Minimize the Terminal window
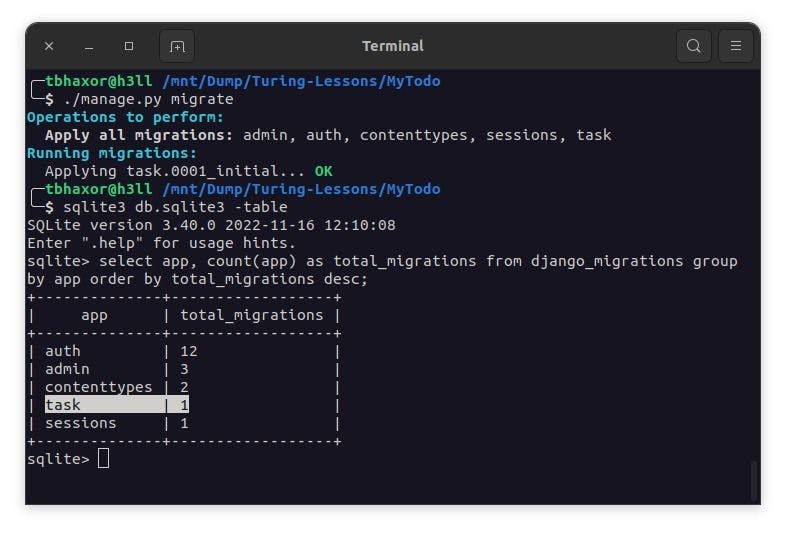The image size is (786, 533). tap(89, 47)
